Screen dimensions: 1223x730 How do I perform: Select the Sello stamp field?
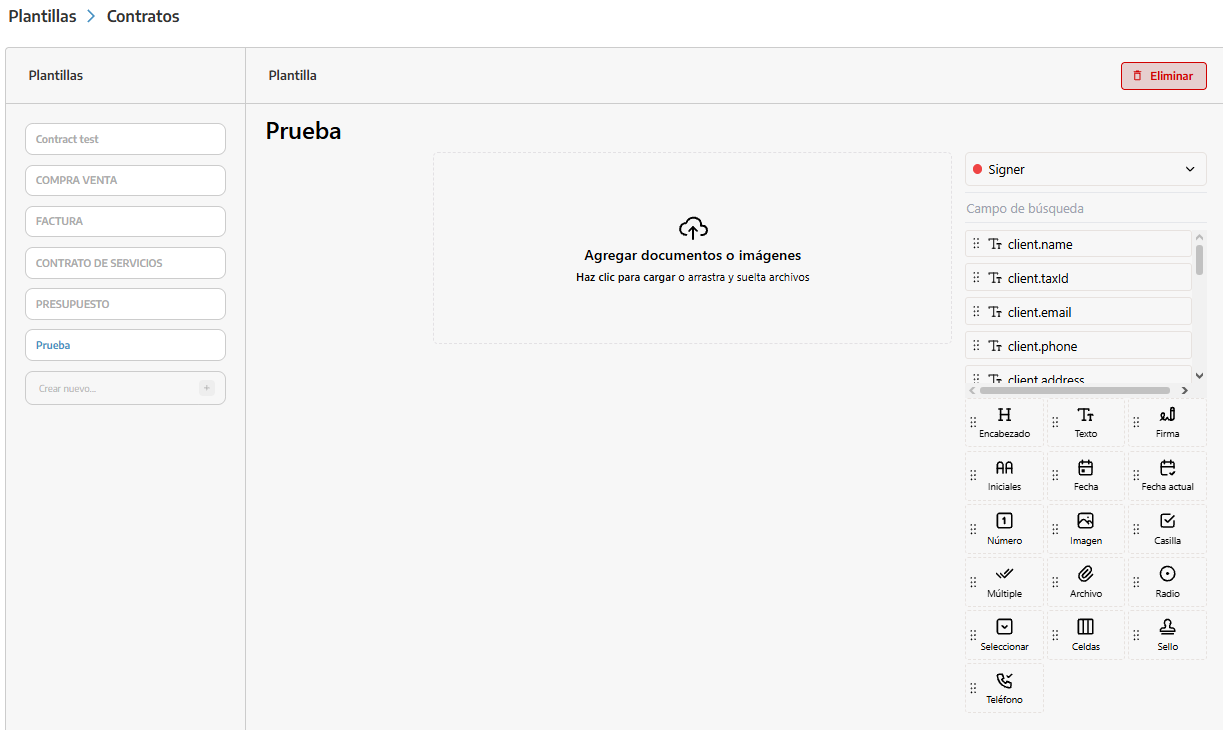1167,635
